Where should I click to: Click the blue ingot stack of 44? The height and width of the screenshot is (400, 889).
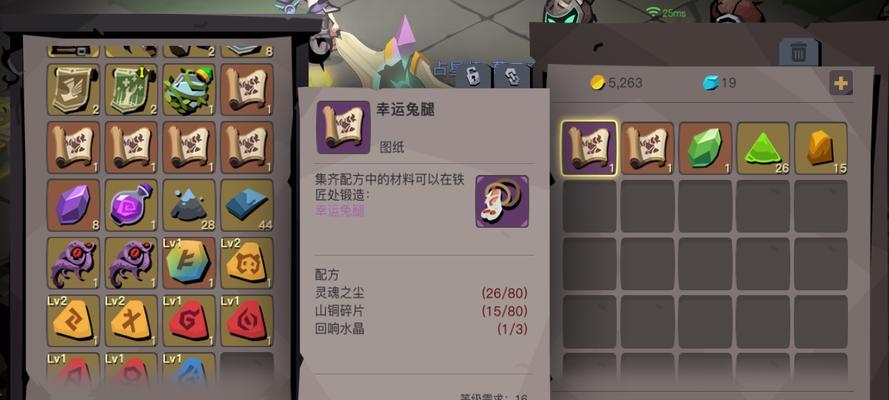247,205
